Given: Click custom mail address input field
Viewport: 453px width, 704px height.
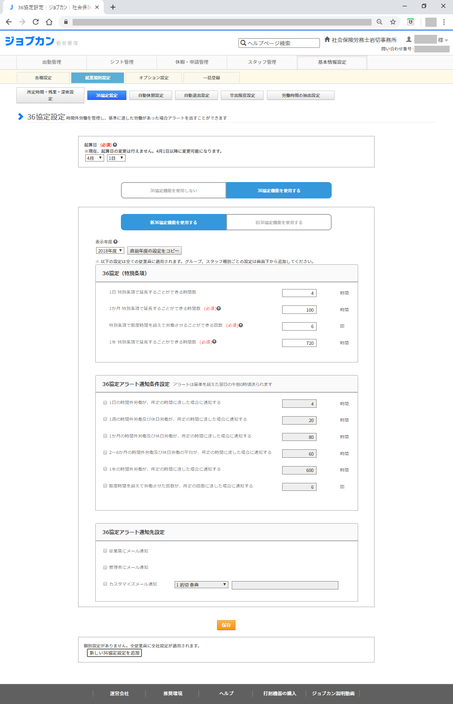Looking at the screenshot, I should click(285, 585).
